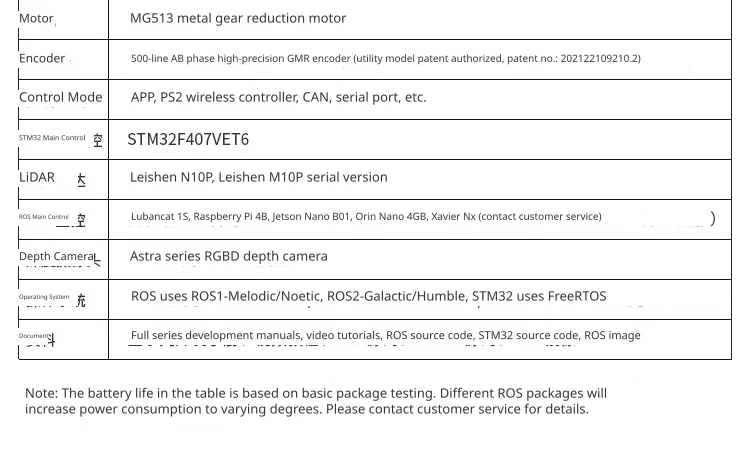750x451 pixels.
Task: Click the battery life note paragraph
Action: (316, 401)
